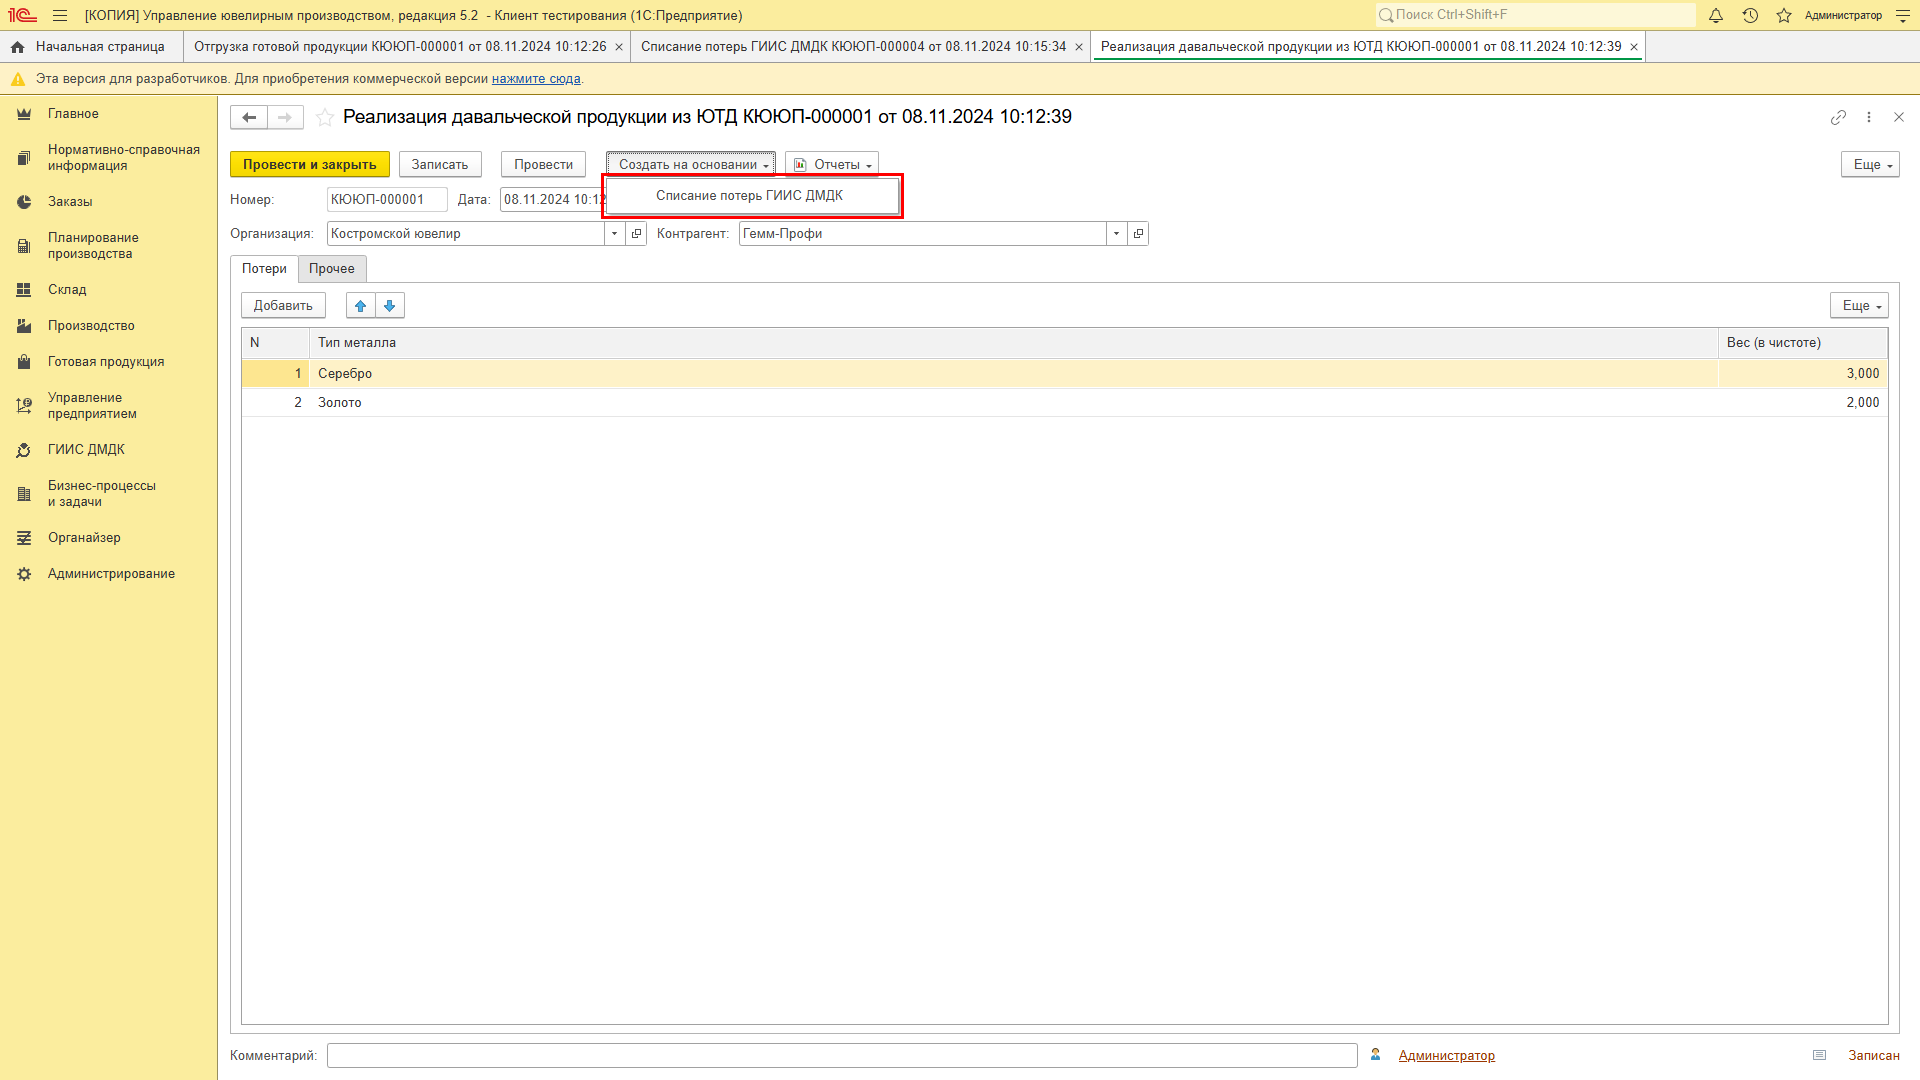Screen dimensions: 1920x1080
Task: Click Добавить button
Action: [x=283, y=306]
